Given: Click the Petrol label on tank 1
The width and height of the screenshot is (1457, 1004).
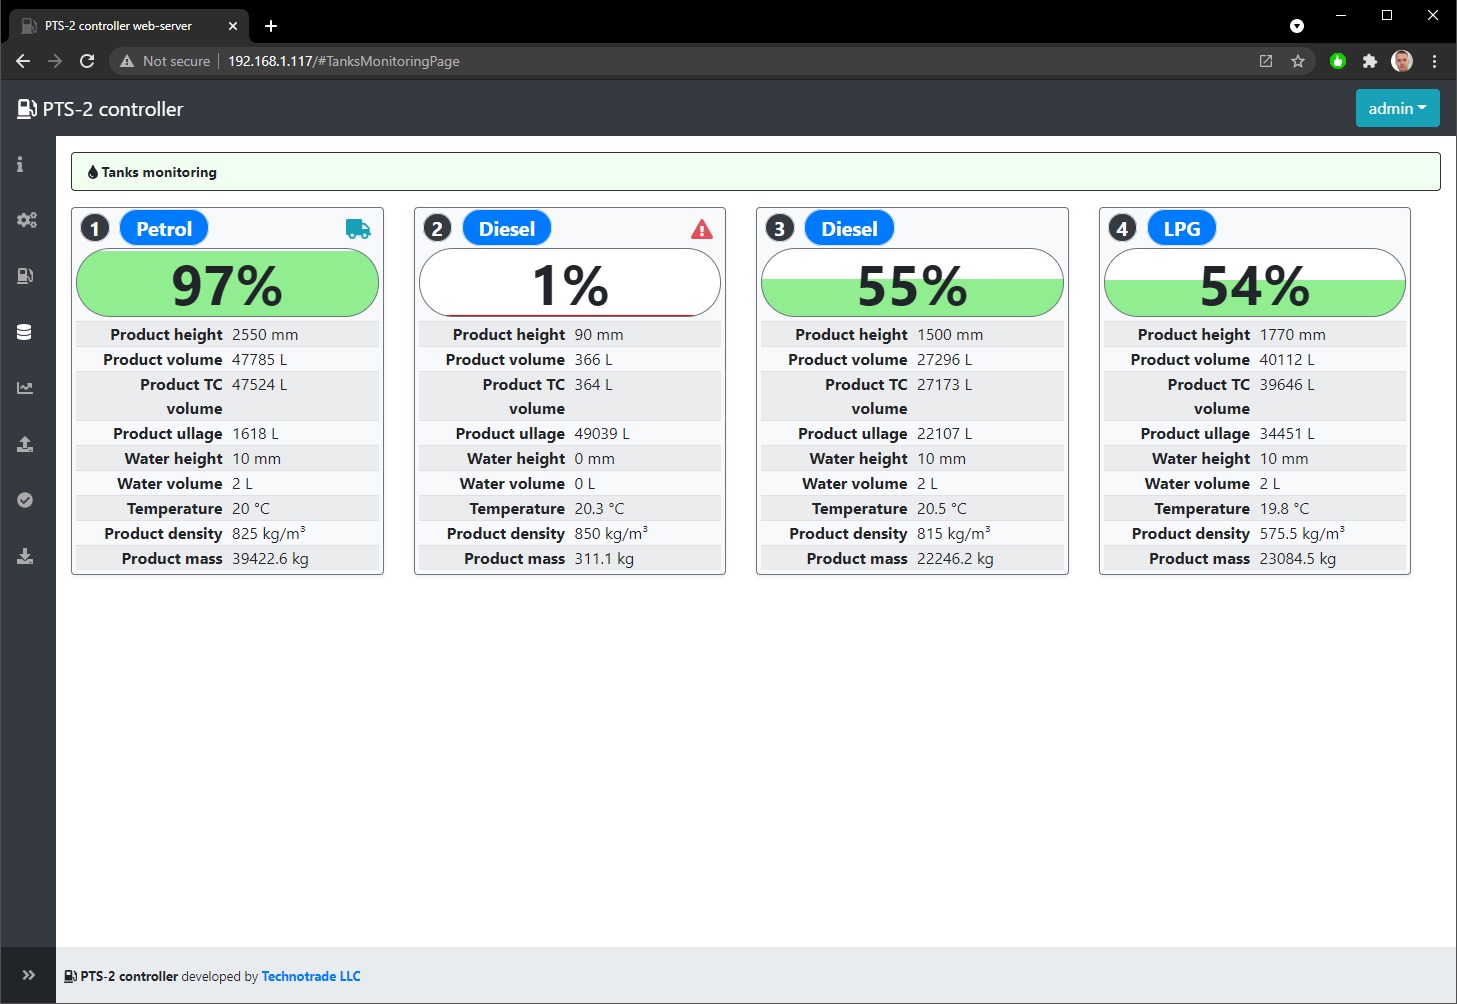Looking at the screenshot, I should click(x=164, y=229).
